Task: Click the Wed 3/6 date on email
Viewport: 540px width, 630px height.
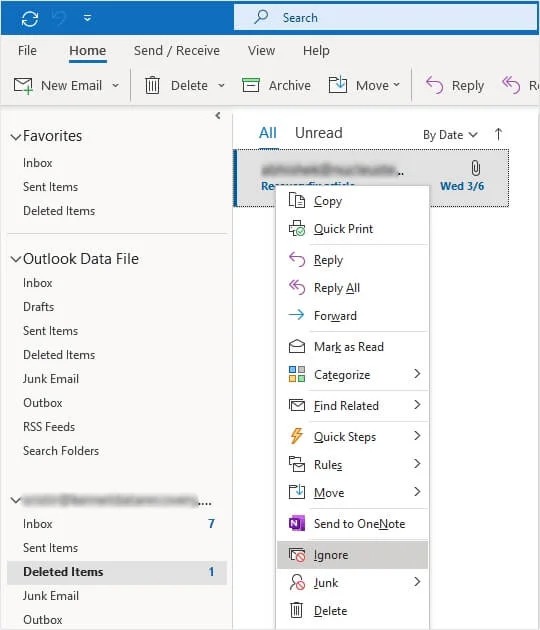Action: [x=462, y=186]
